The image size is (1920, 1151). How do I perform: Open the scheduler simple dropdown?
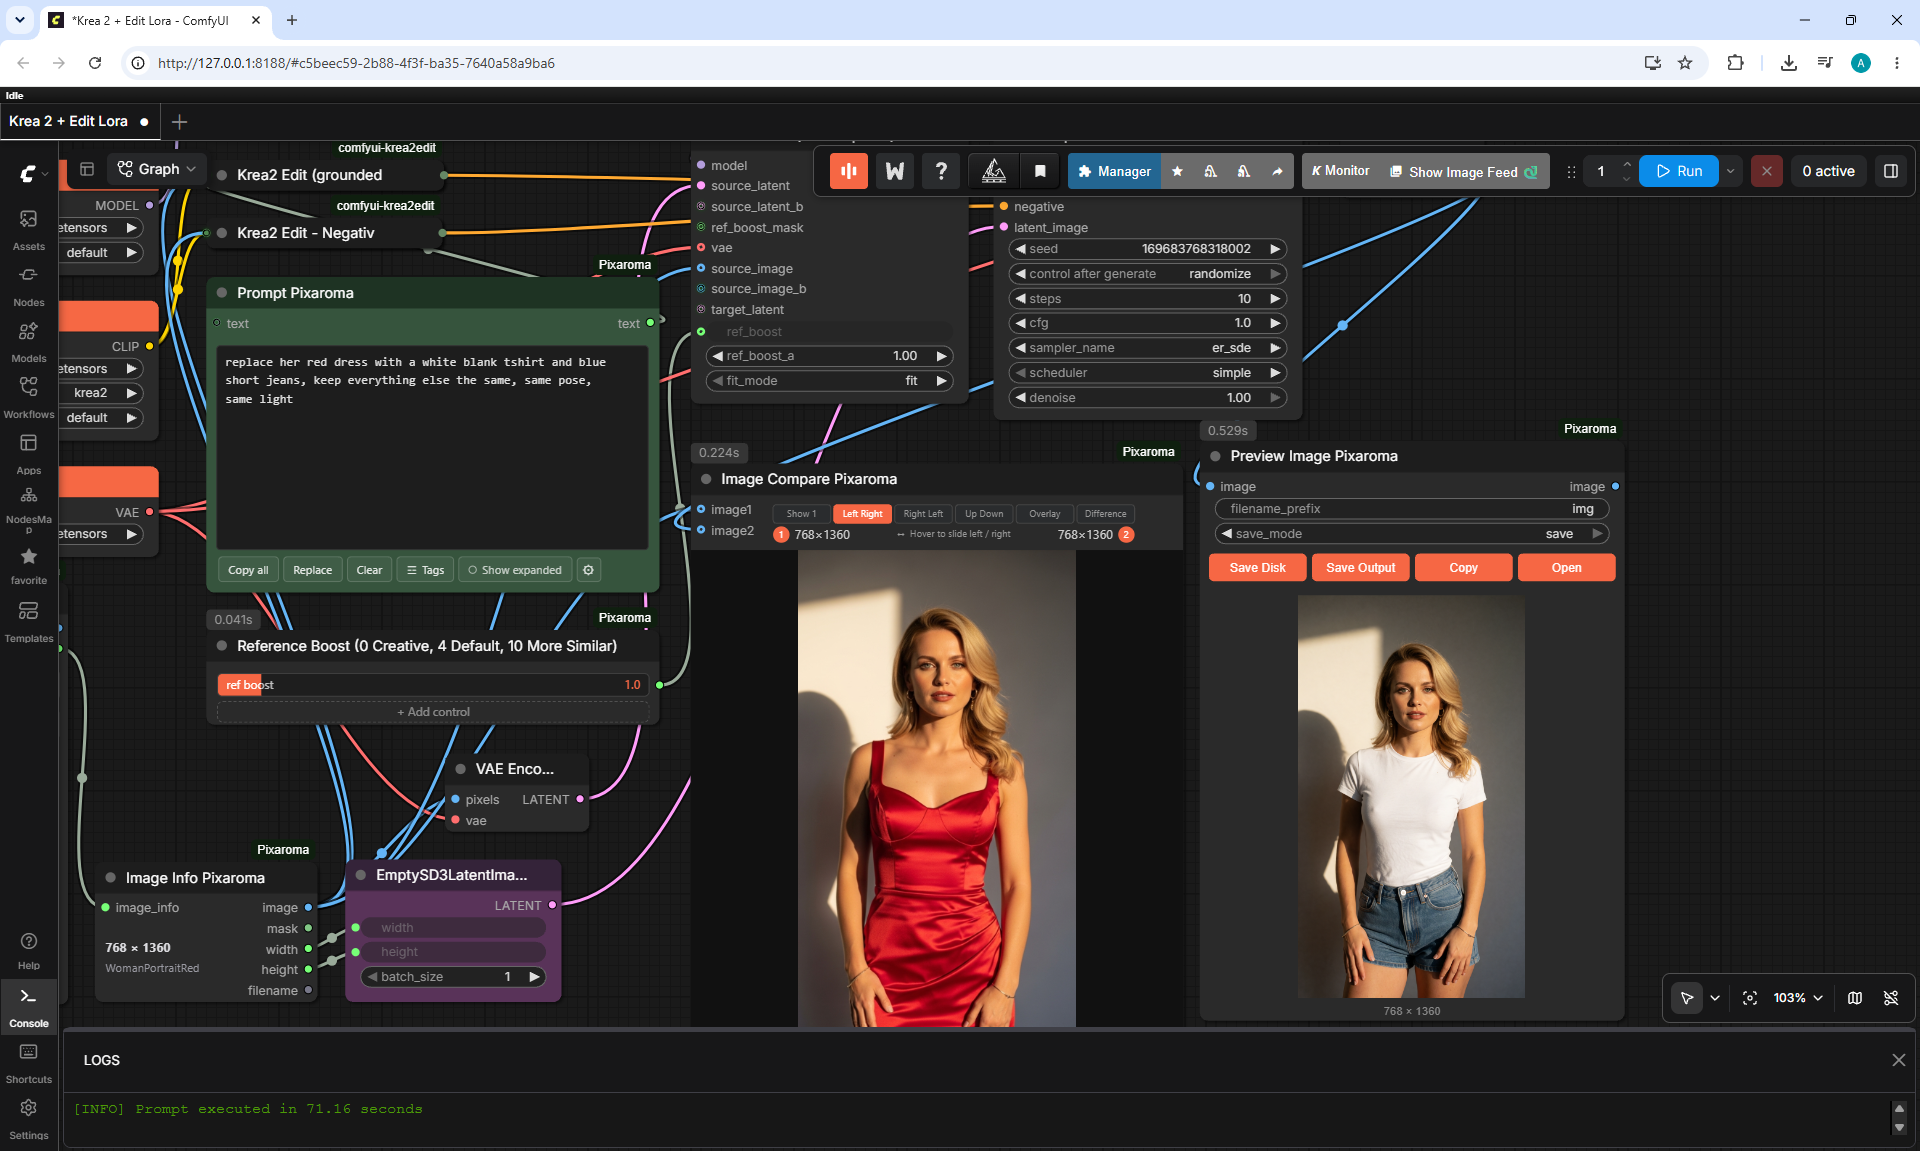coord(1147,373)
